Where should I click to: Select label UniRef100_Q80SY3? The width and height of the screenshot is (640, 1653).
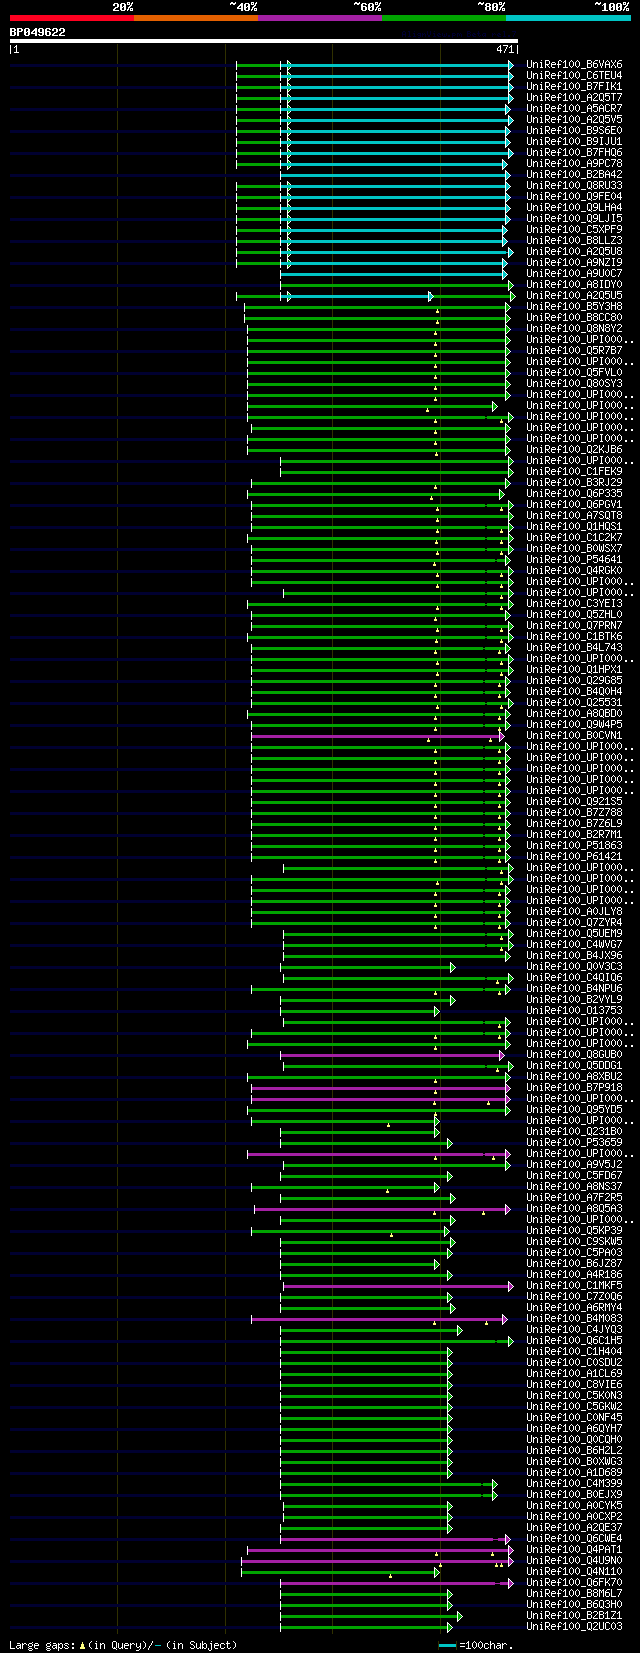(574, 383)
